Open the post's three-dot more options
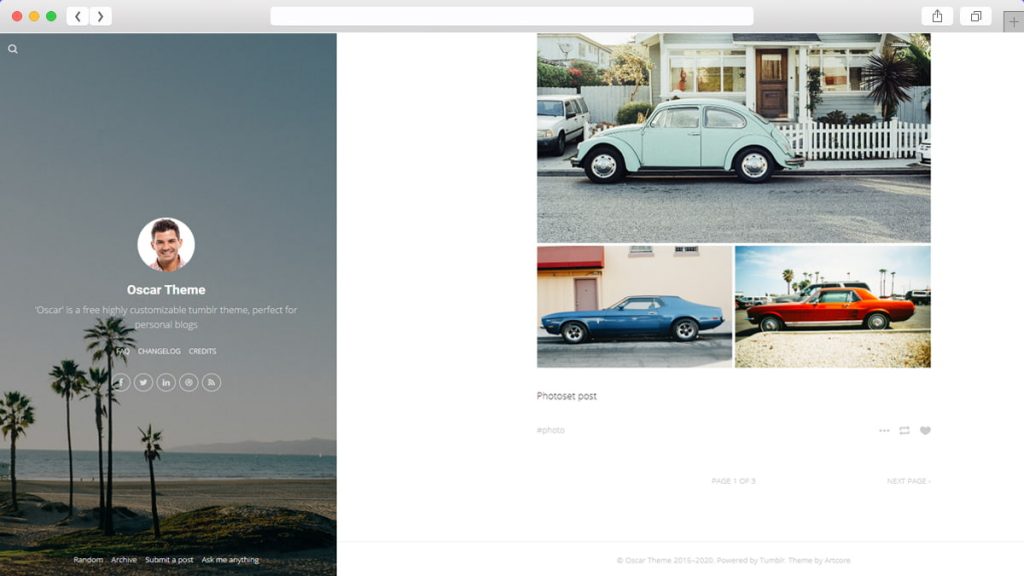Screen dimensions: 1024x576 [884, 430]
